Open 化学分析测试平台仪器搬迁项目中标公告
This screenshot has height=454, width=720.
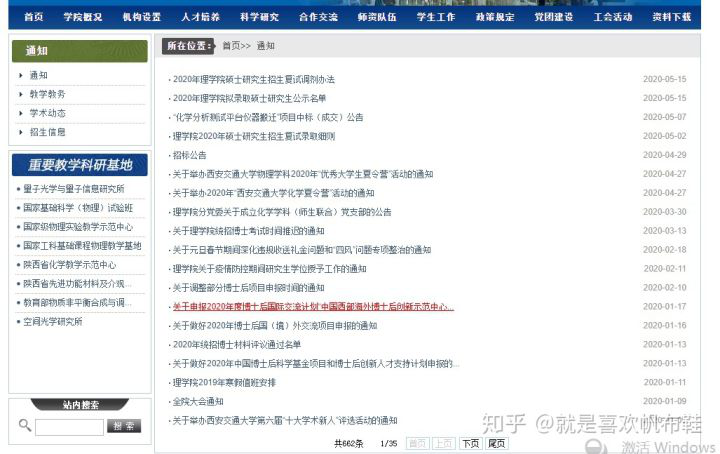coord(268,117)
